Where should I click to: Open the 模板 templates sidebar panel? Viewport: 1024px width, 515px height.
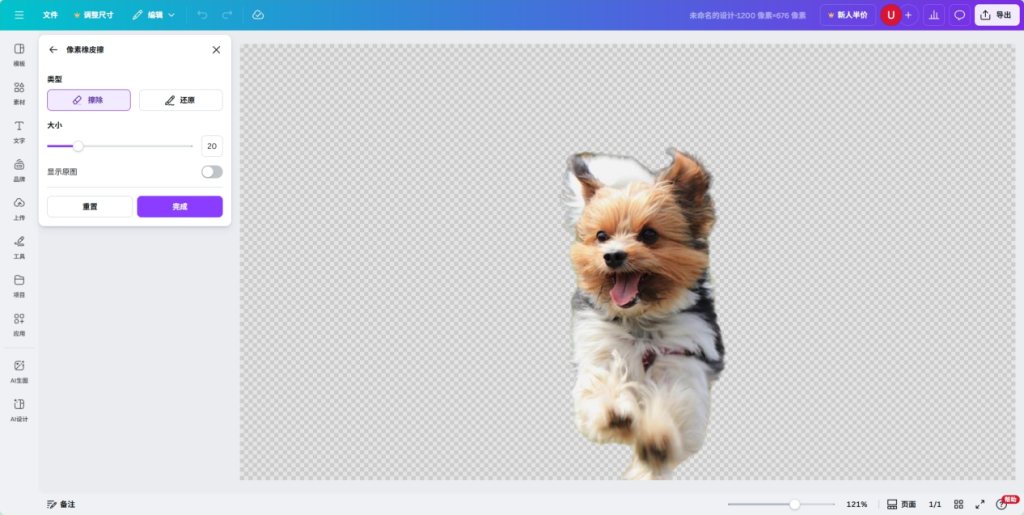tap(19, 55)
